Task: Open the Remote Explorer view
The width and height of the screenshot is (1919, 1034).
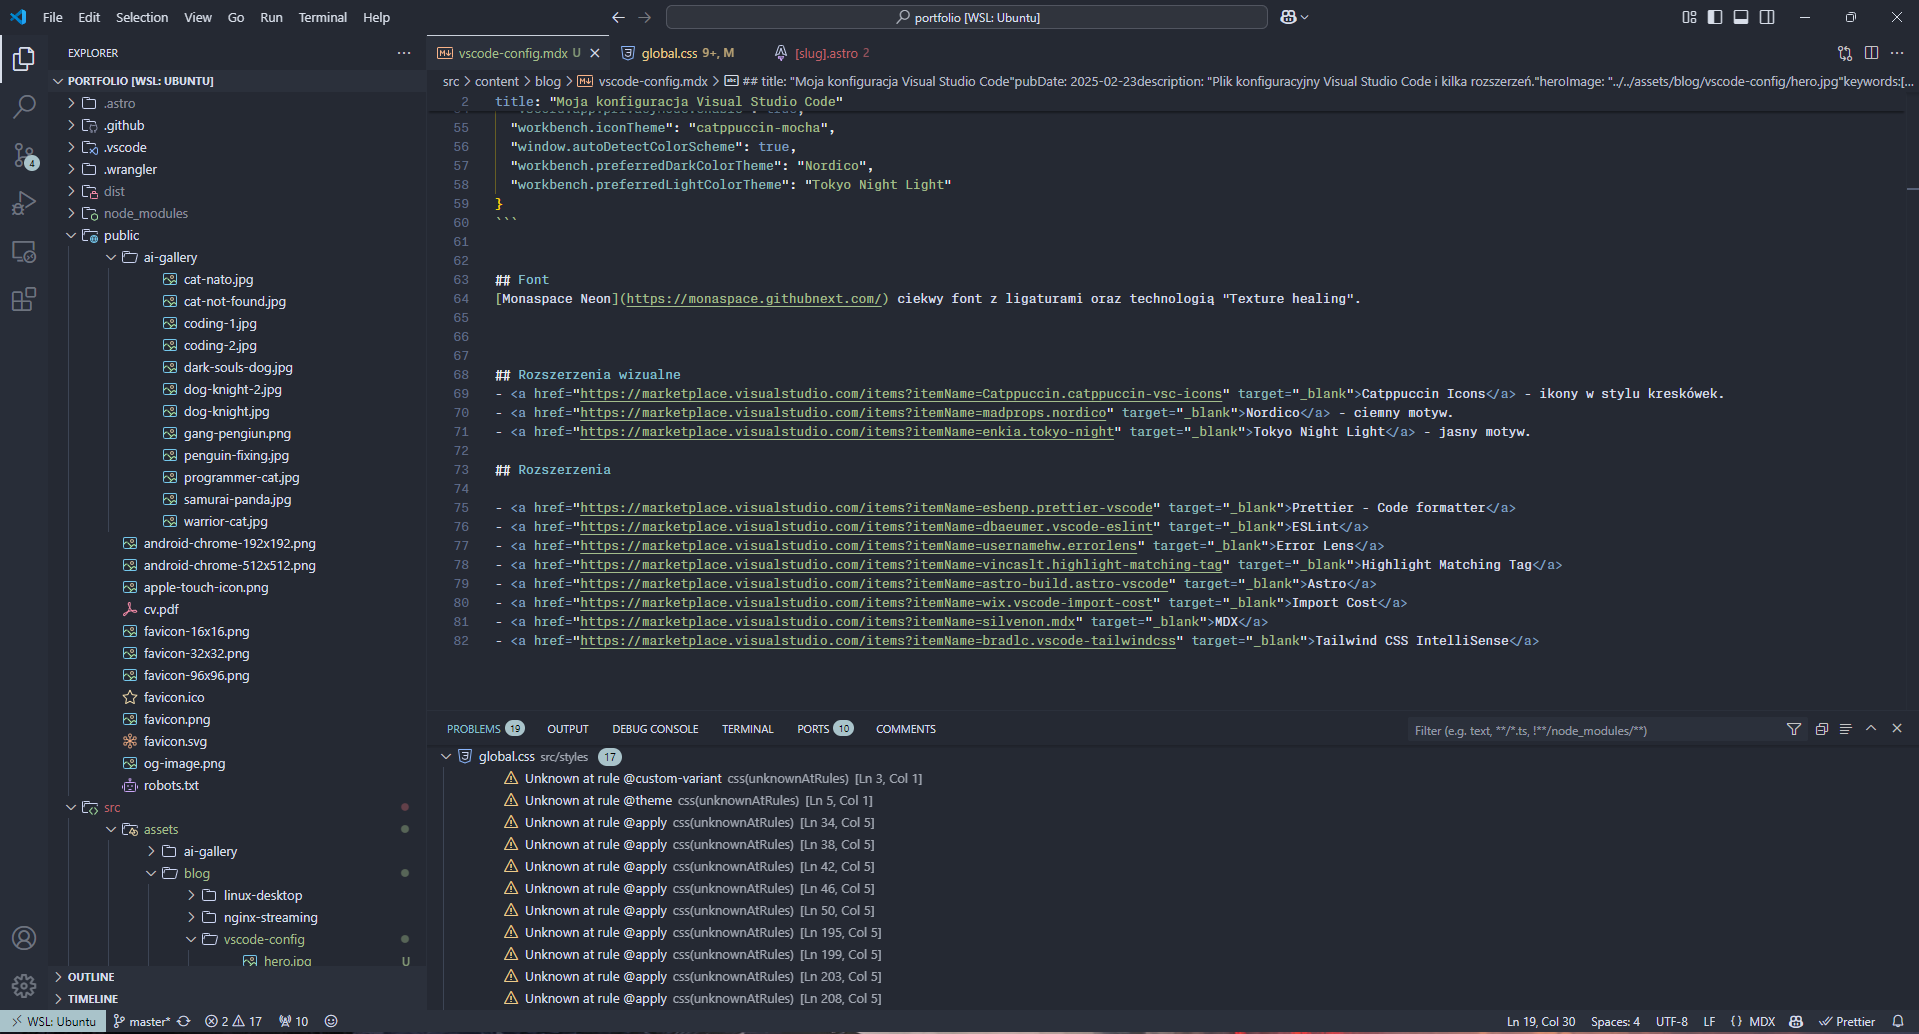Action: pyautogui.click(x=24, y=252)
